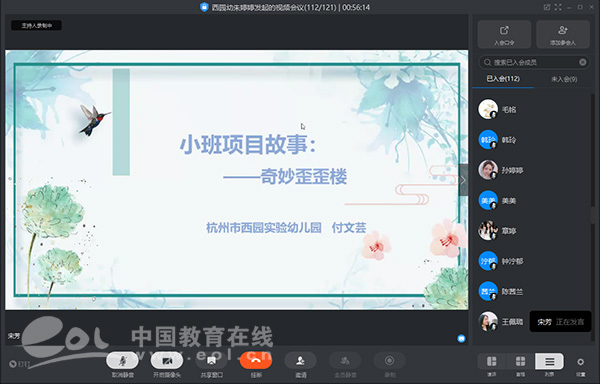Image resolution: width=600 pixels, height=384 pixels.
Task: Open the 共享窗口 share window button
Action: [211, 360]
